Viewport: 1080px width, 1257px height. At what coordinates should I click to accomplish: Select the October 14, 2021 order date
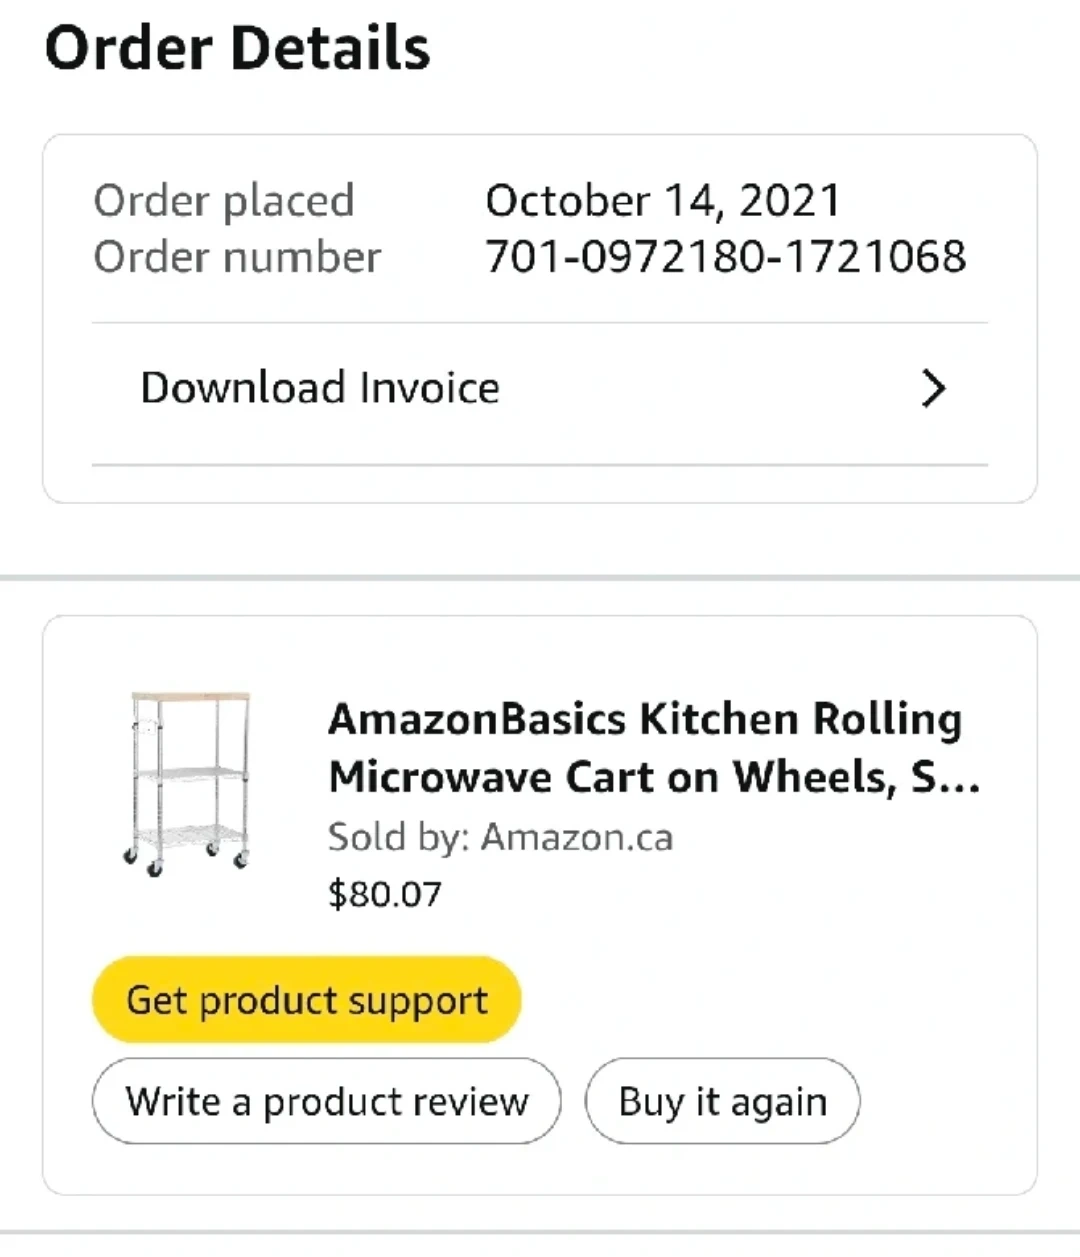pyautogui.click(x=662, y=201)
